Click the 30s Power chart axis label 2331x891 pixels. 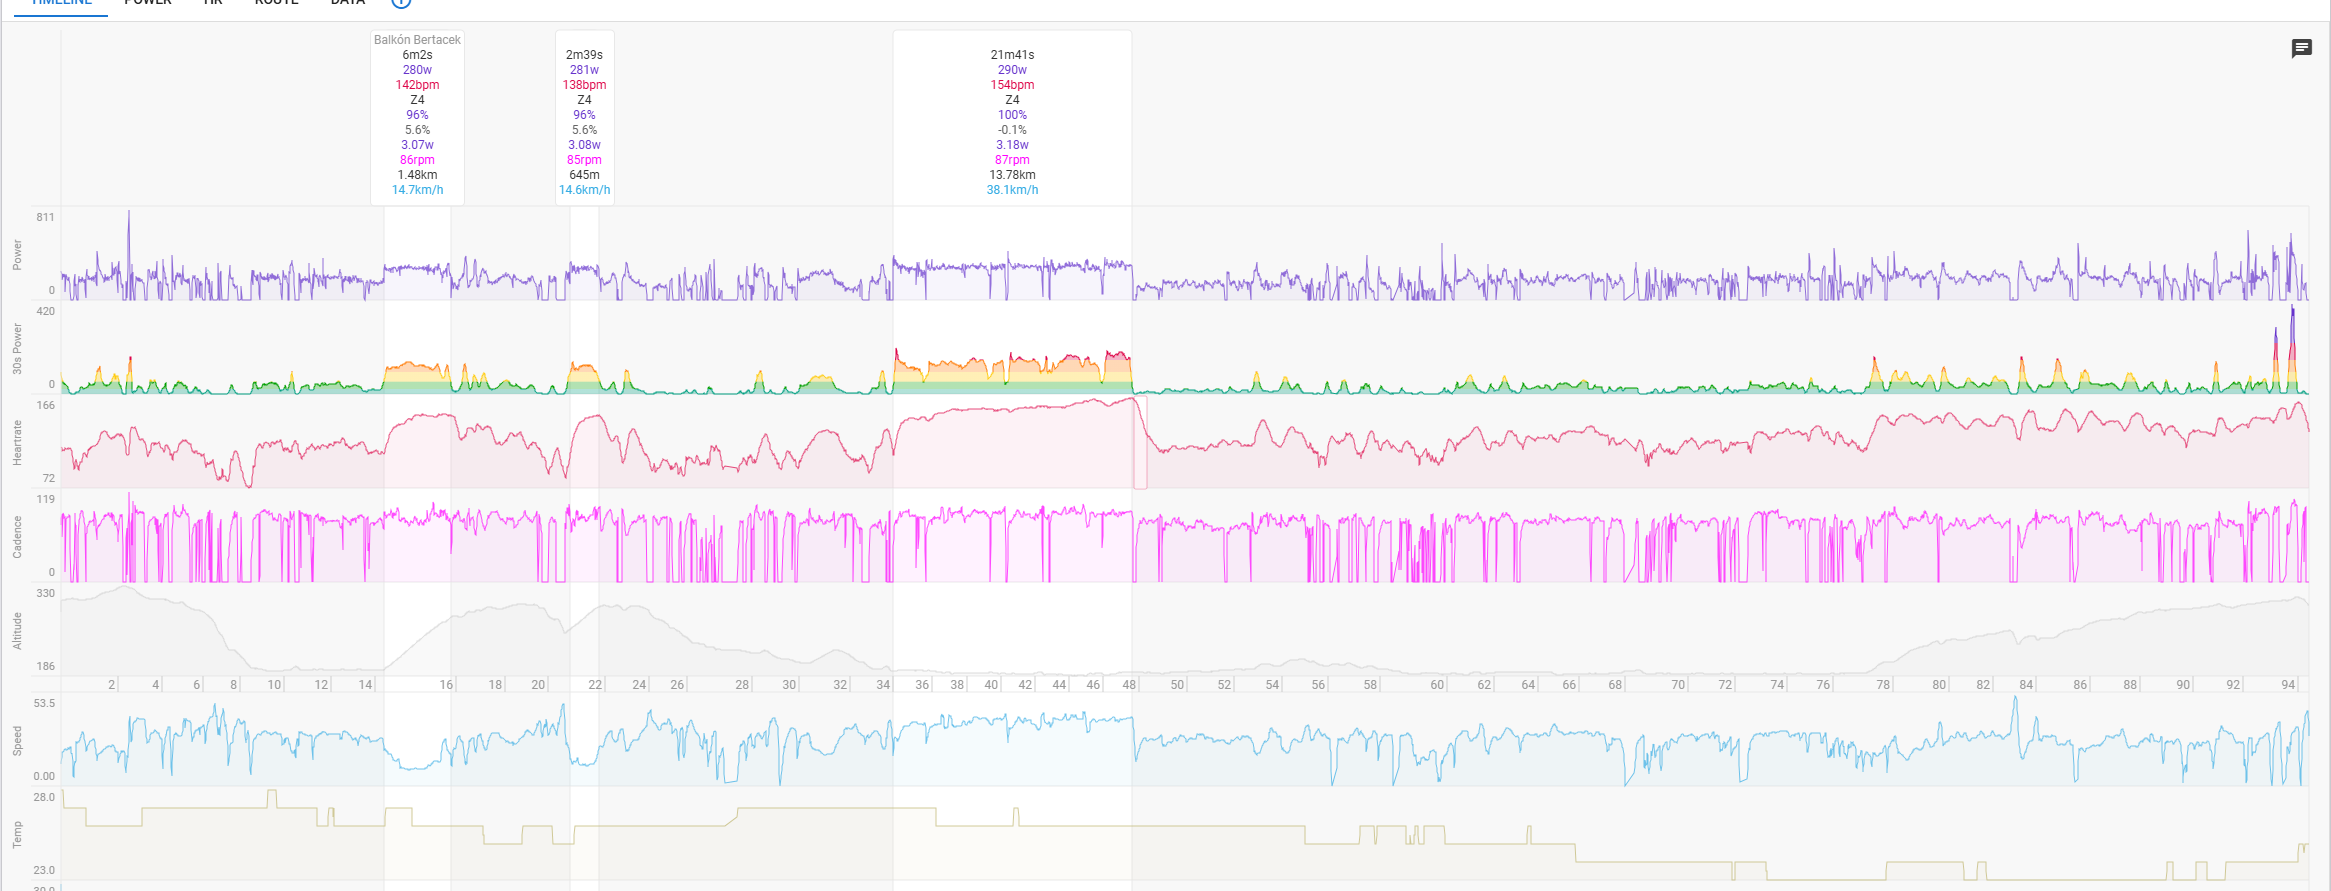tap(17, 349)
